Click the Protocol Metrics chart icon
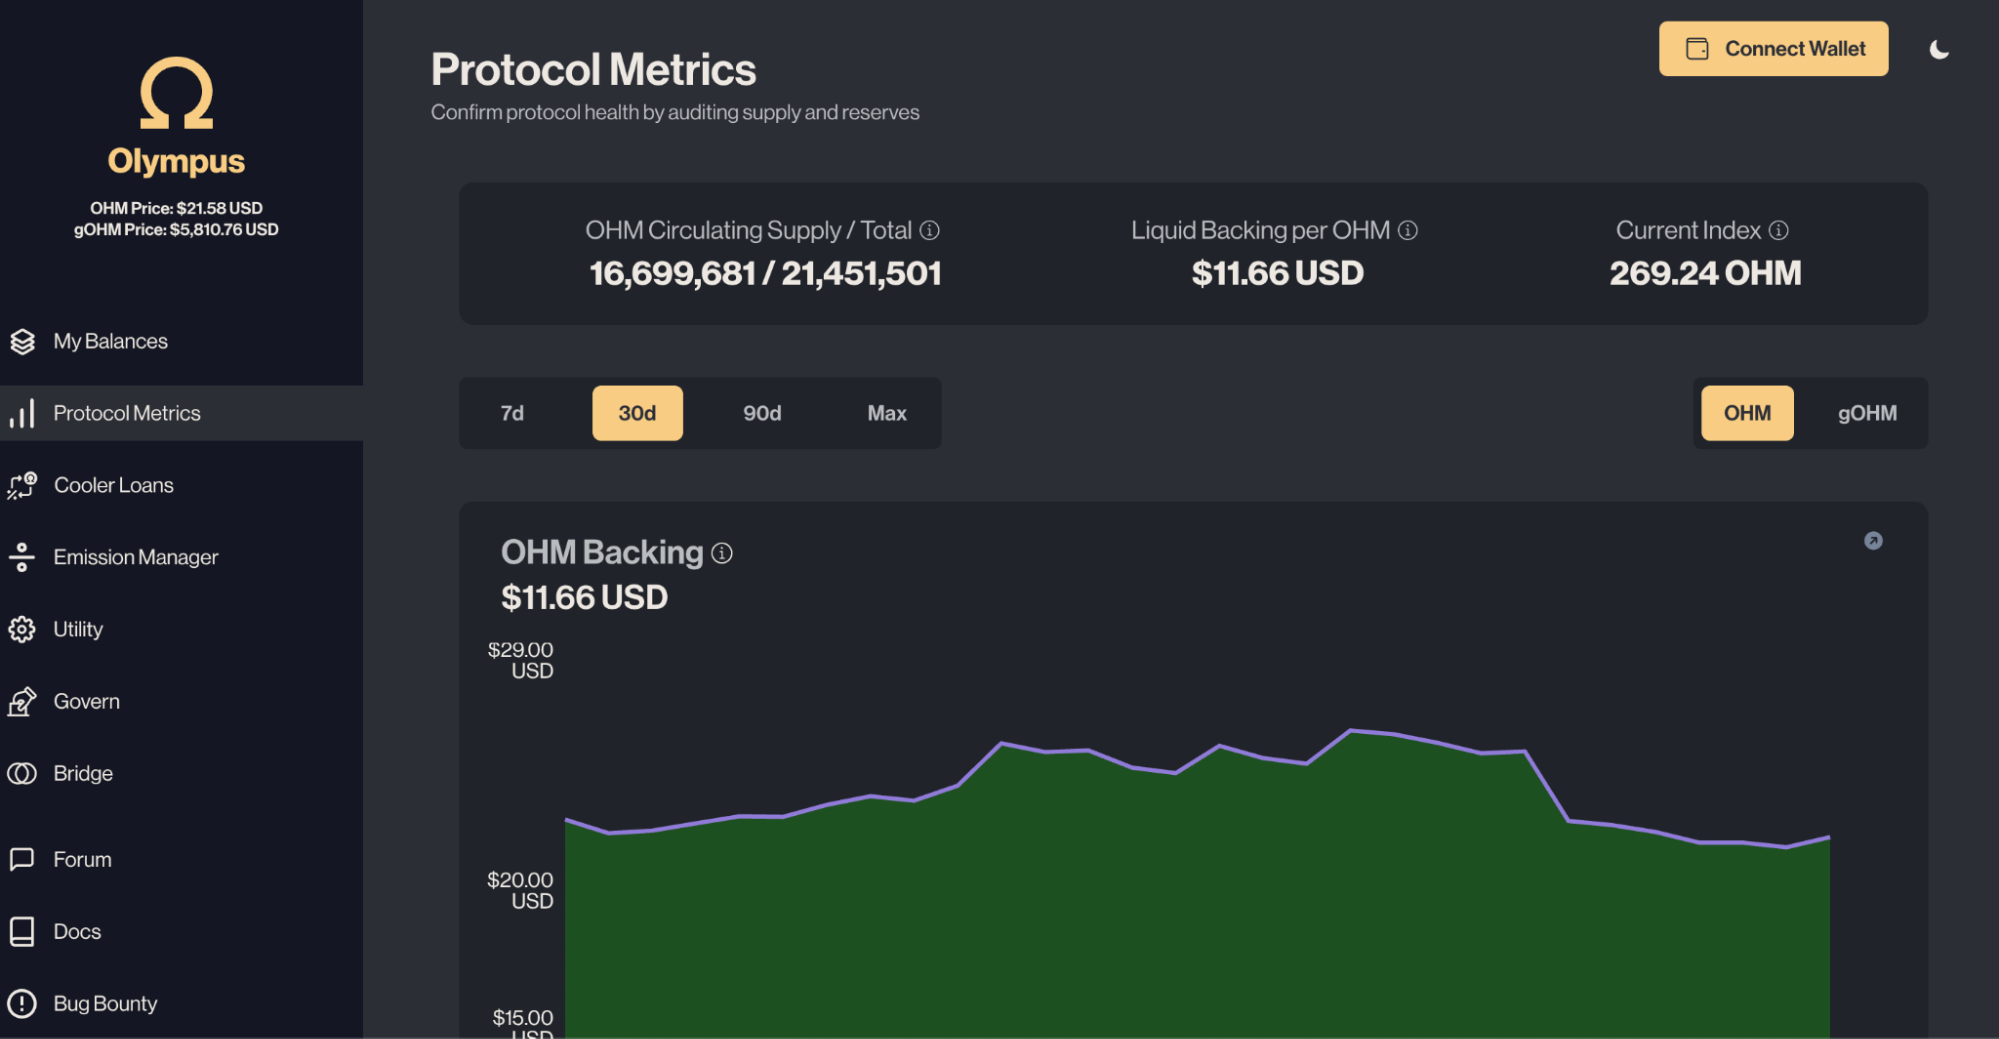 22,413
